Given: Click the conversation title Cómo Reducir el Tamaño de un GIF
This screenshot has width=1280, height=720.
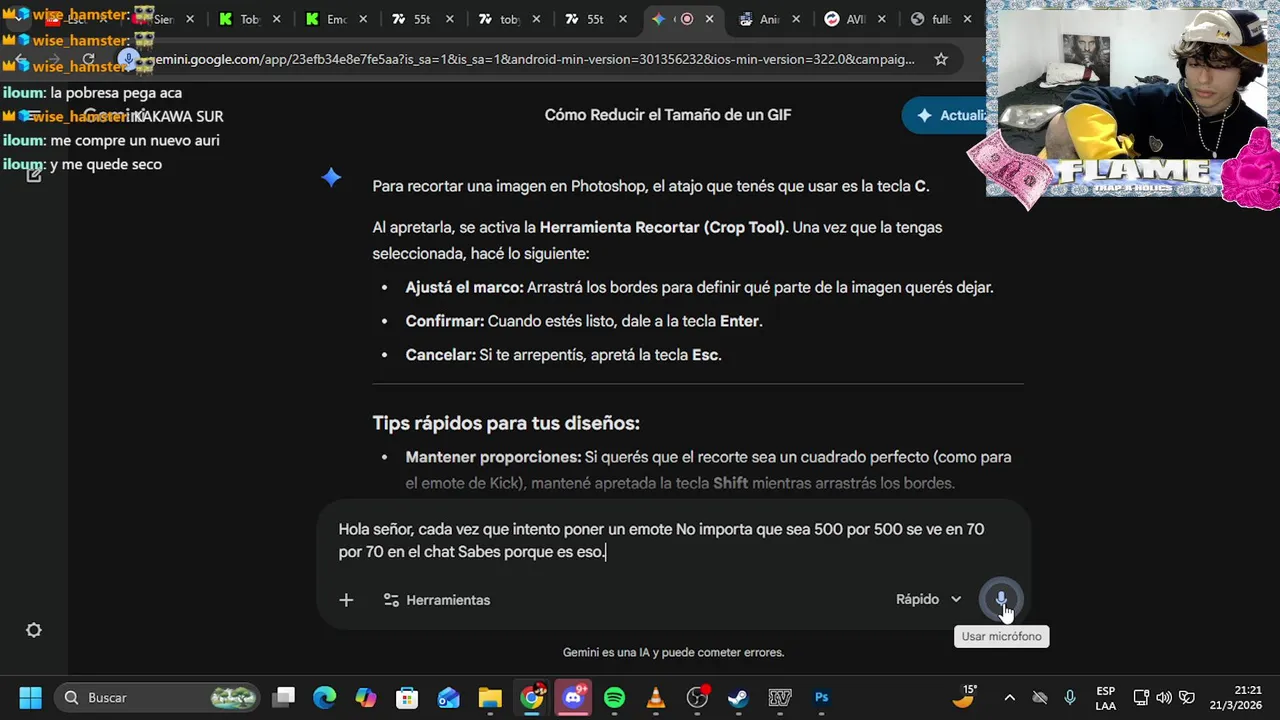Looking at the screenshot, I should (x=668, y=115).
